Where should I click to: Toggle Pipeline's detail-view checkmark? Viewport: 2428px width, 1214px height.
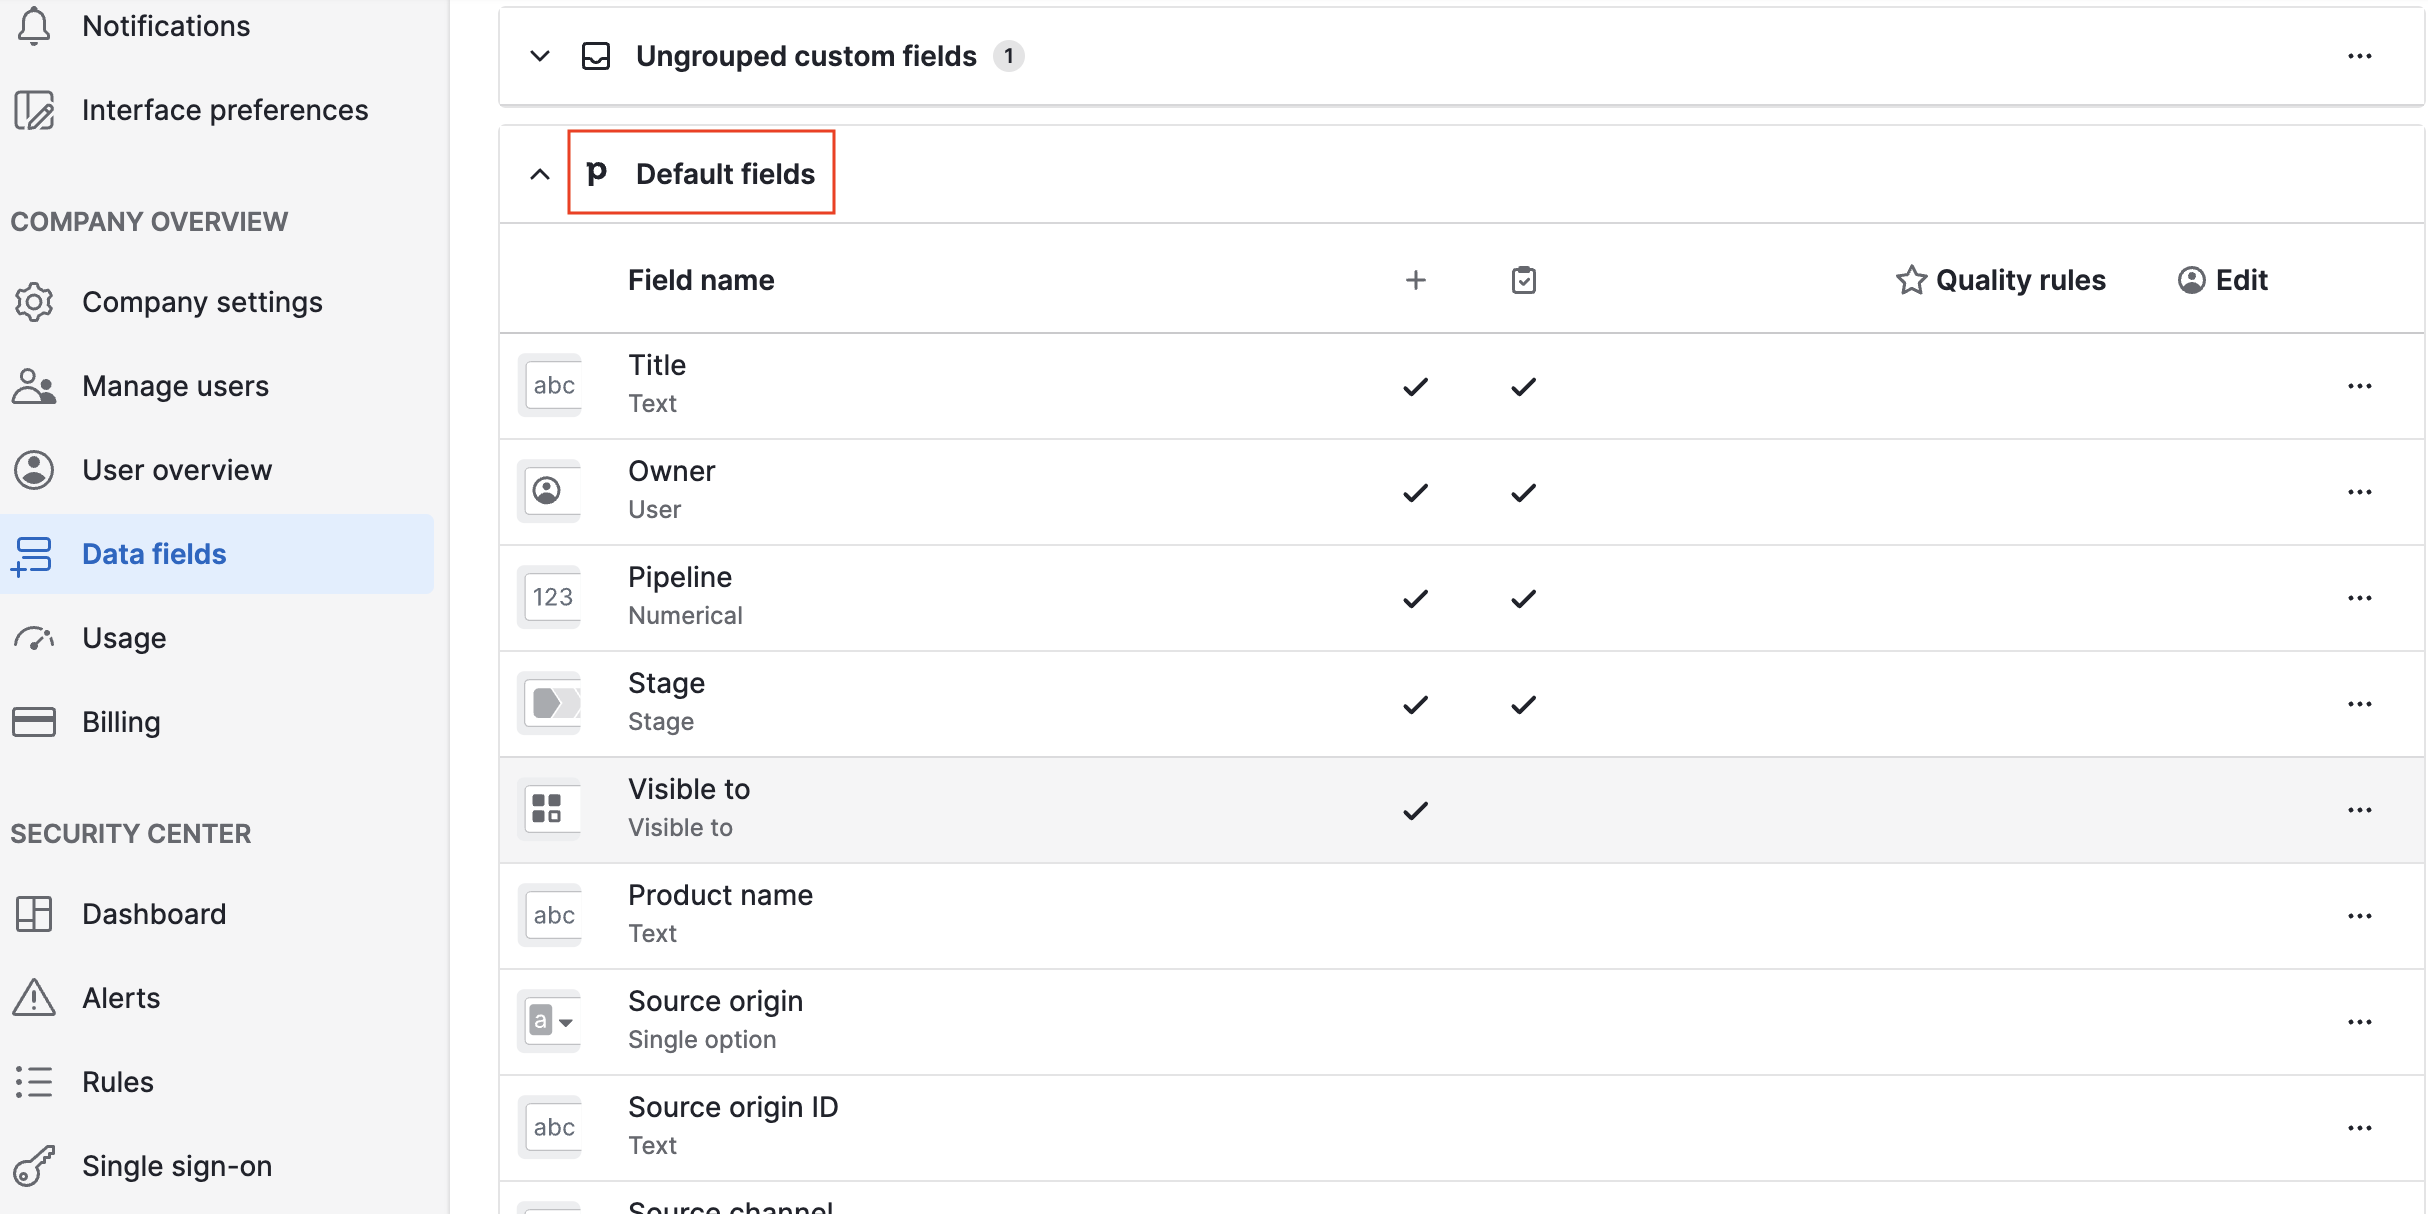1524,599
